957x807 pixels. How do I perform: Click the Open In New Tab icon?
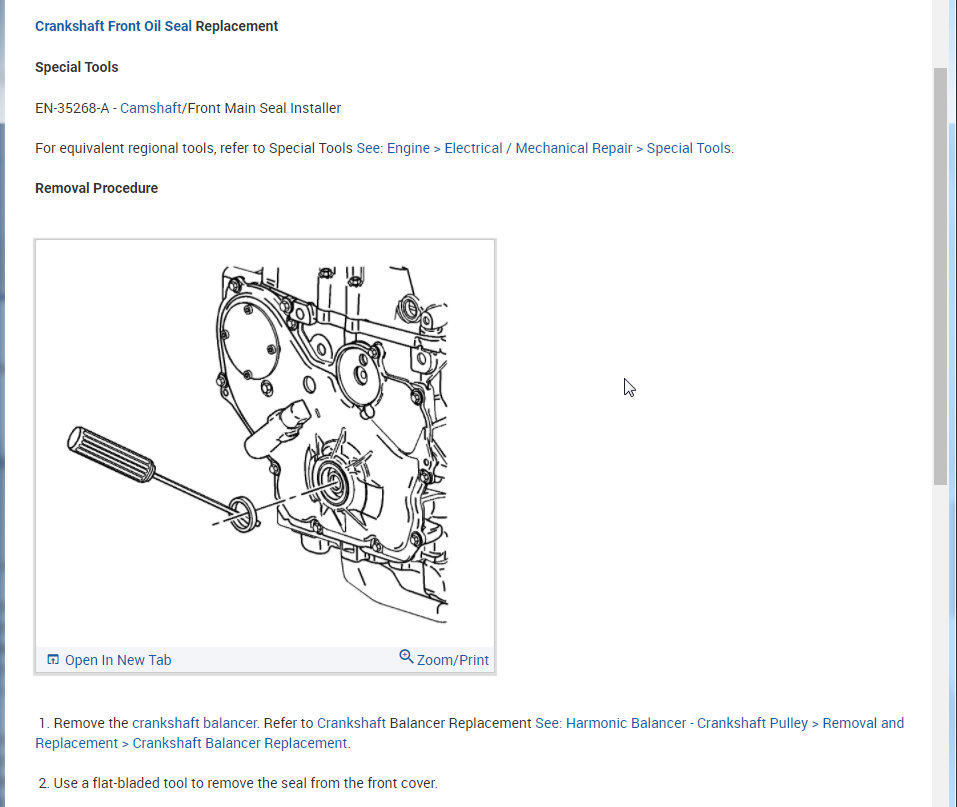(x=53, y=659)
